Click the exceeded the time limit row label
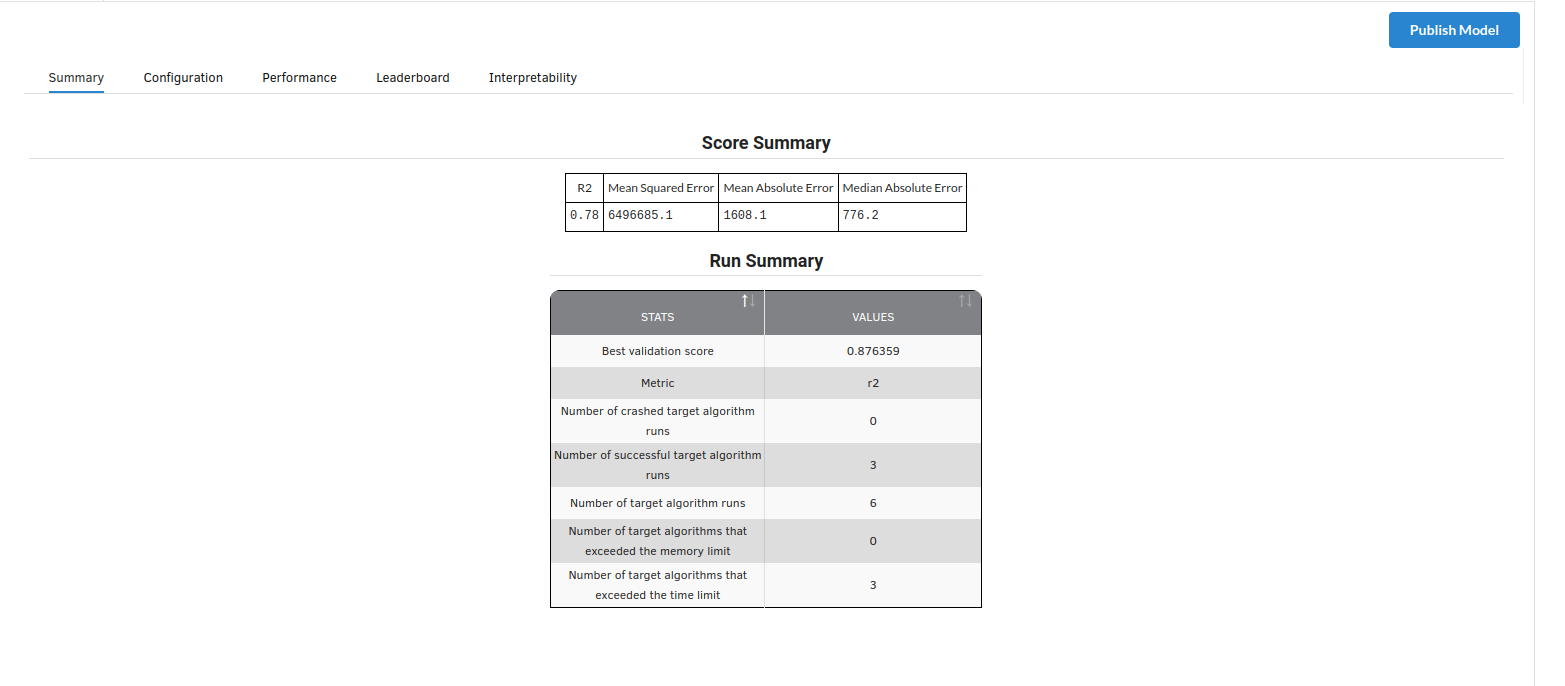 point(657,585)
